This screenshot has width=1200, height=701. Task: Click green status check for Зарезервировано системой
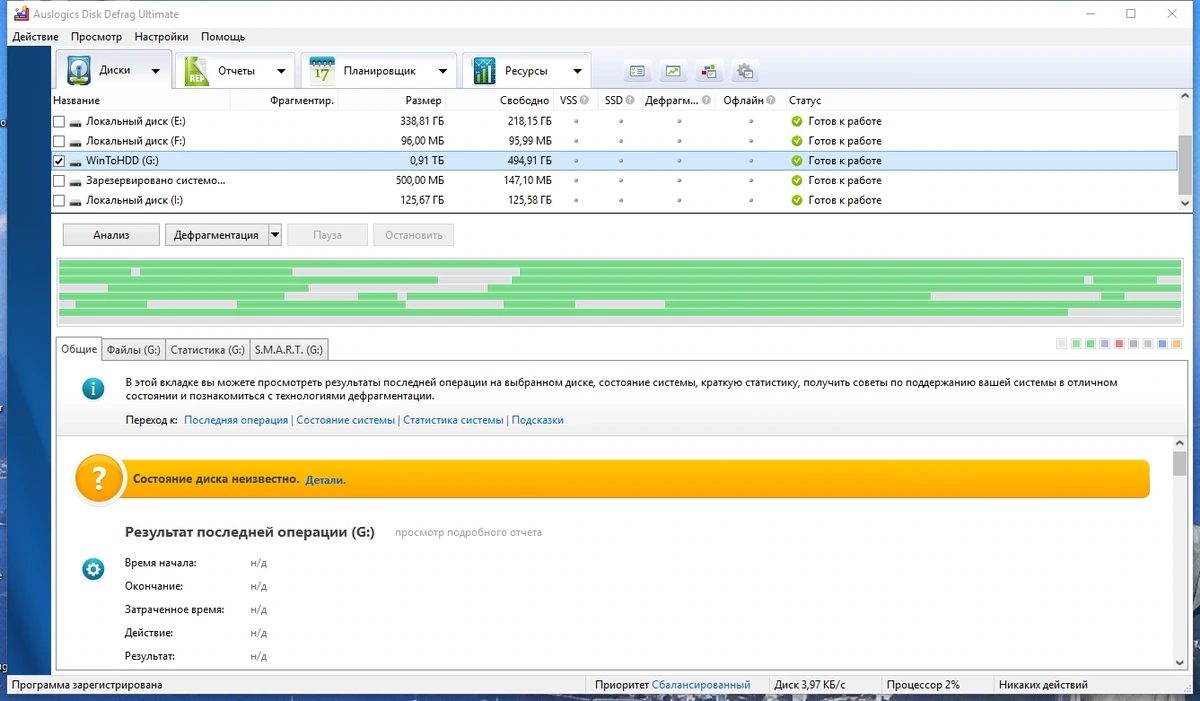click(797, 181)
